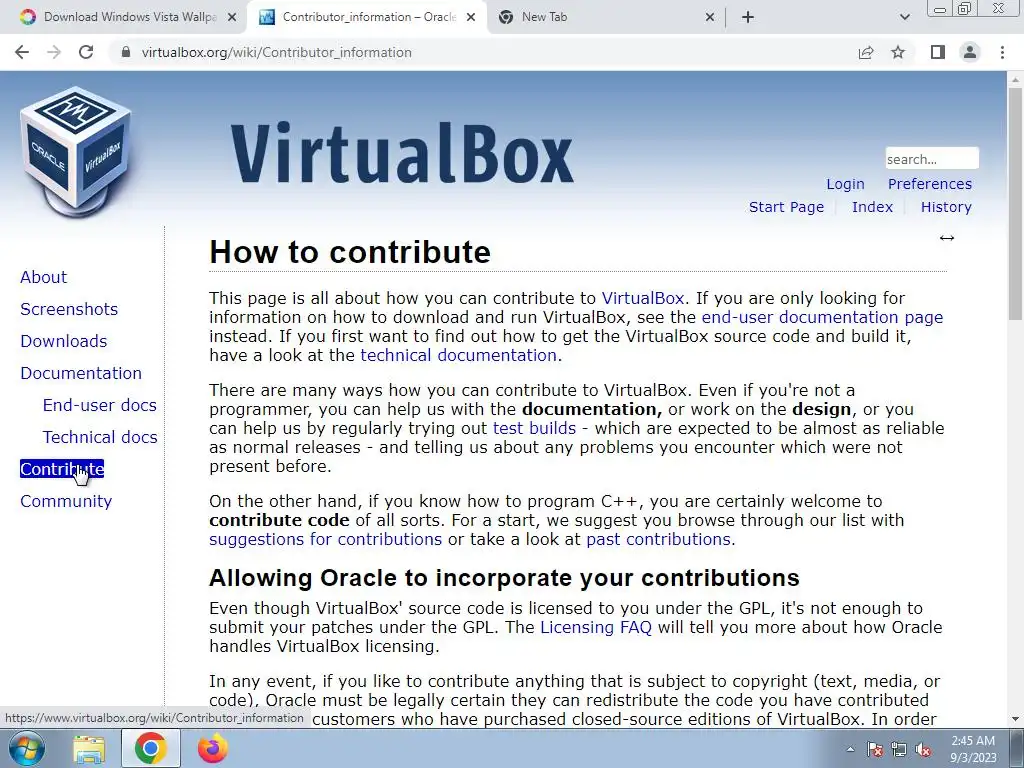Open the side panel icon

pyautogui.click(x=938, y=52)
